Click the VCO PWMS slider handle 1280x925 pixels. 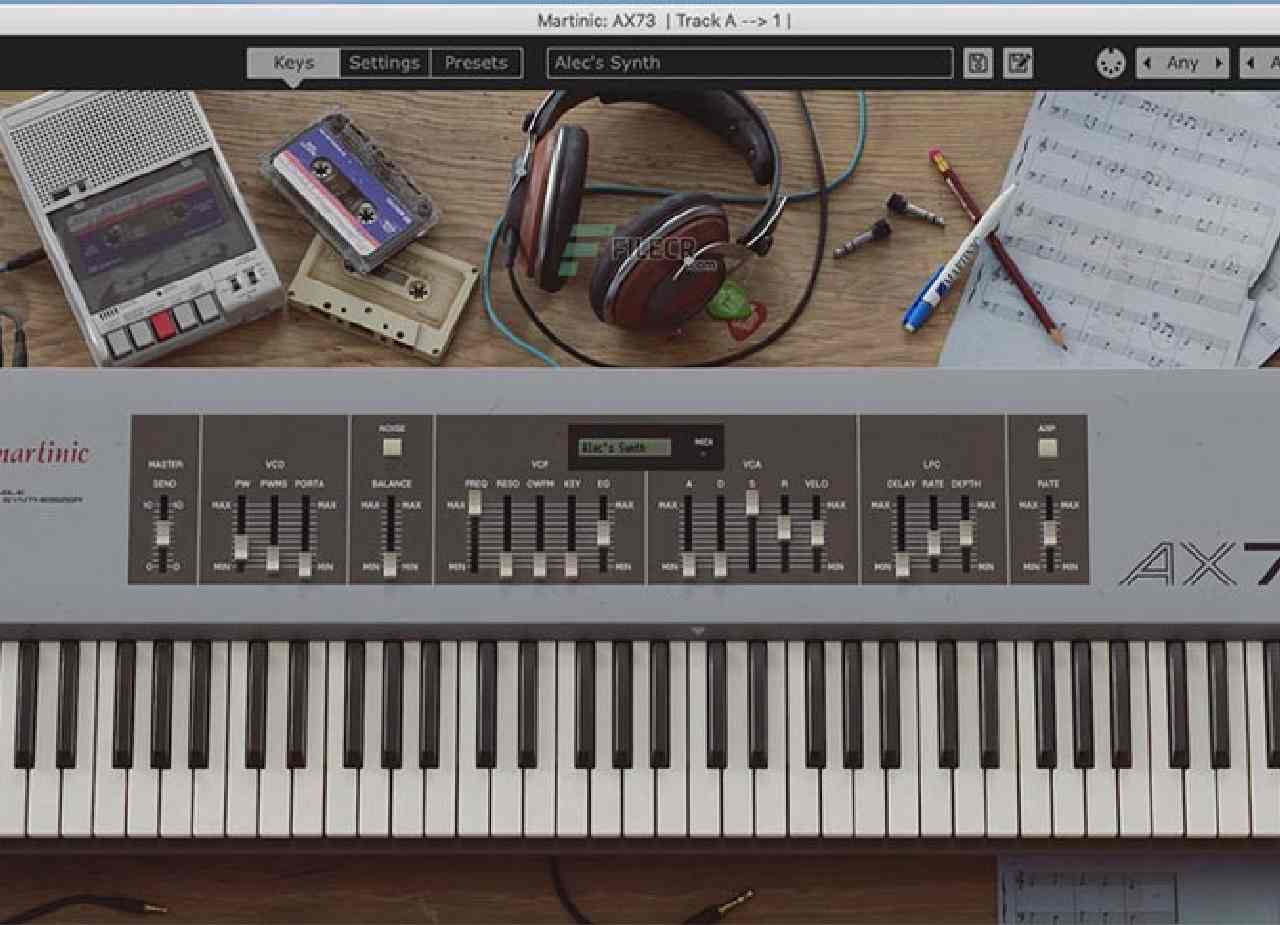272,559
